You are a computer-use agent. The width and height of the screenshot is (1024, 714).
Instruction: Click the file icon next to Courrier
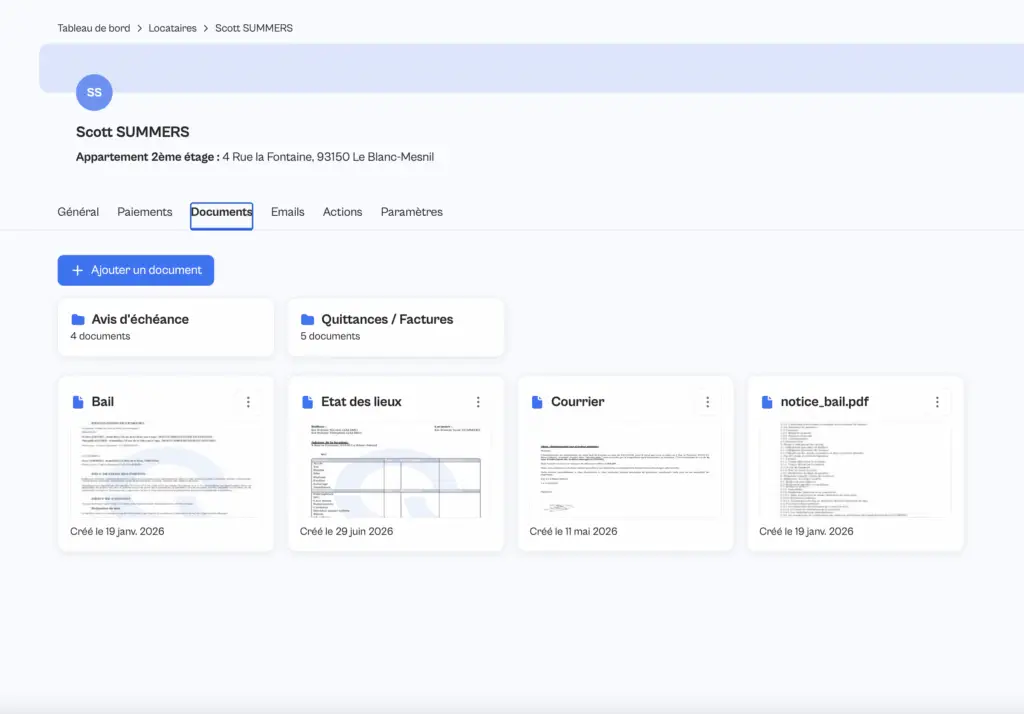pyautogui.click(x=537, y=402)
